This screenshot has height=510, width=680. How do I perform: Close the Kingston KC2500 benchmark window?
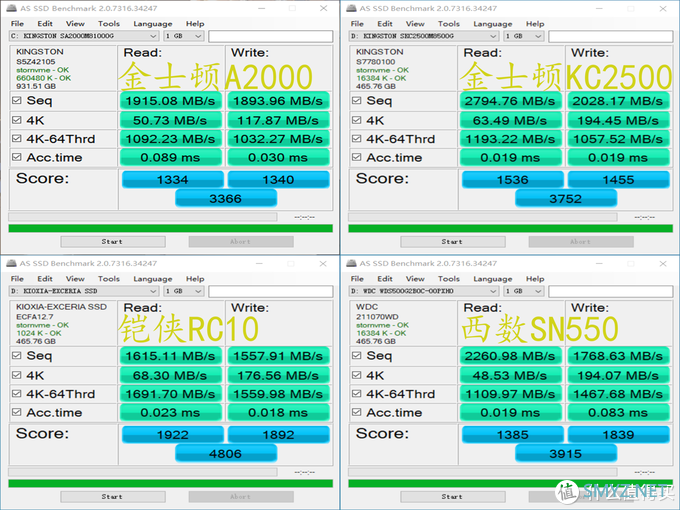(663, 8)
